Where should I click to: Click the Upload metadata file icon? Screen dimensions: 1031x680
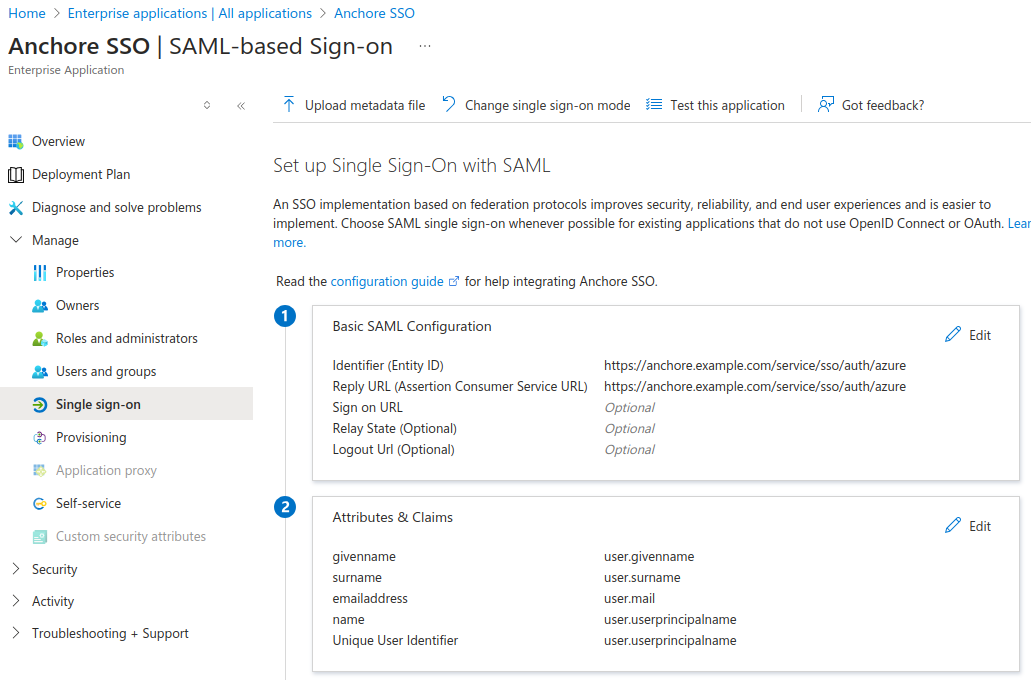coord(289,105)
